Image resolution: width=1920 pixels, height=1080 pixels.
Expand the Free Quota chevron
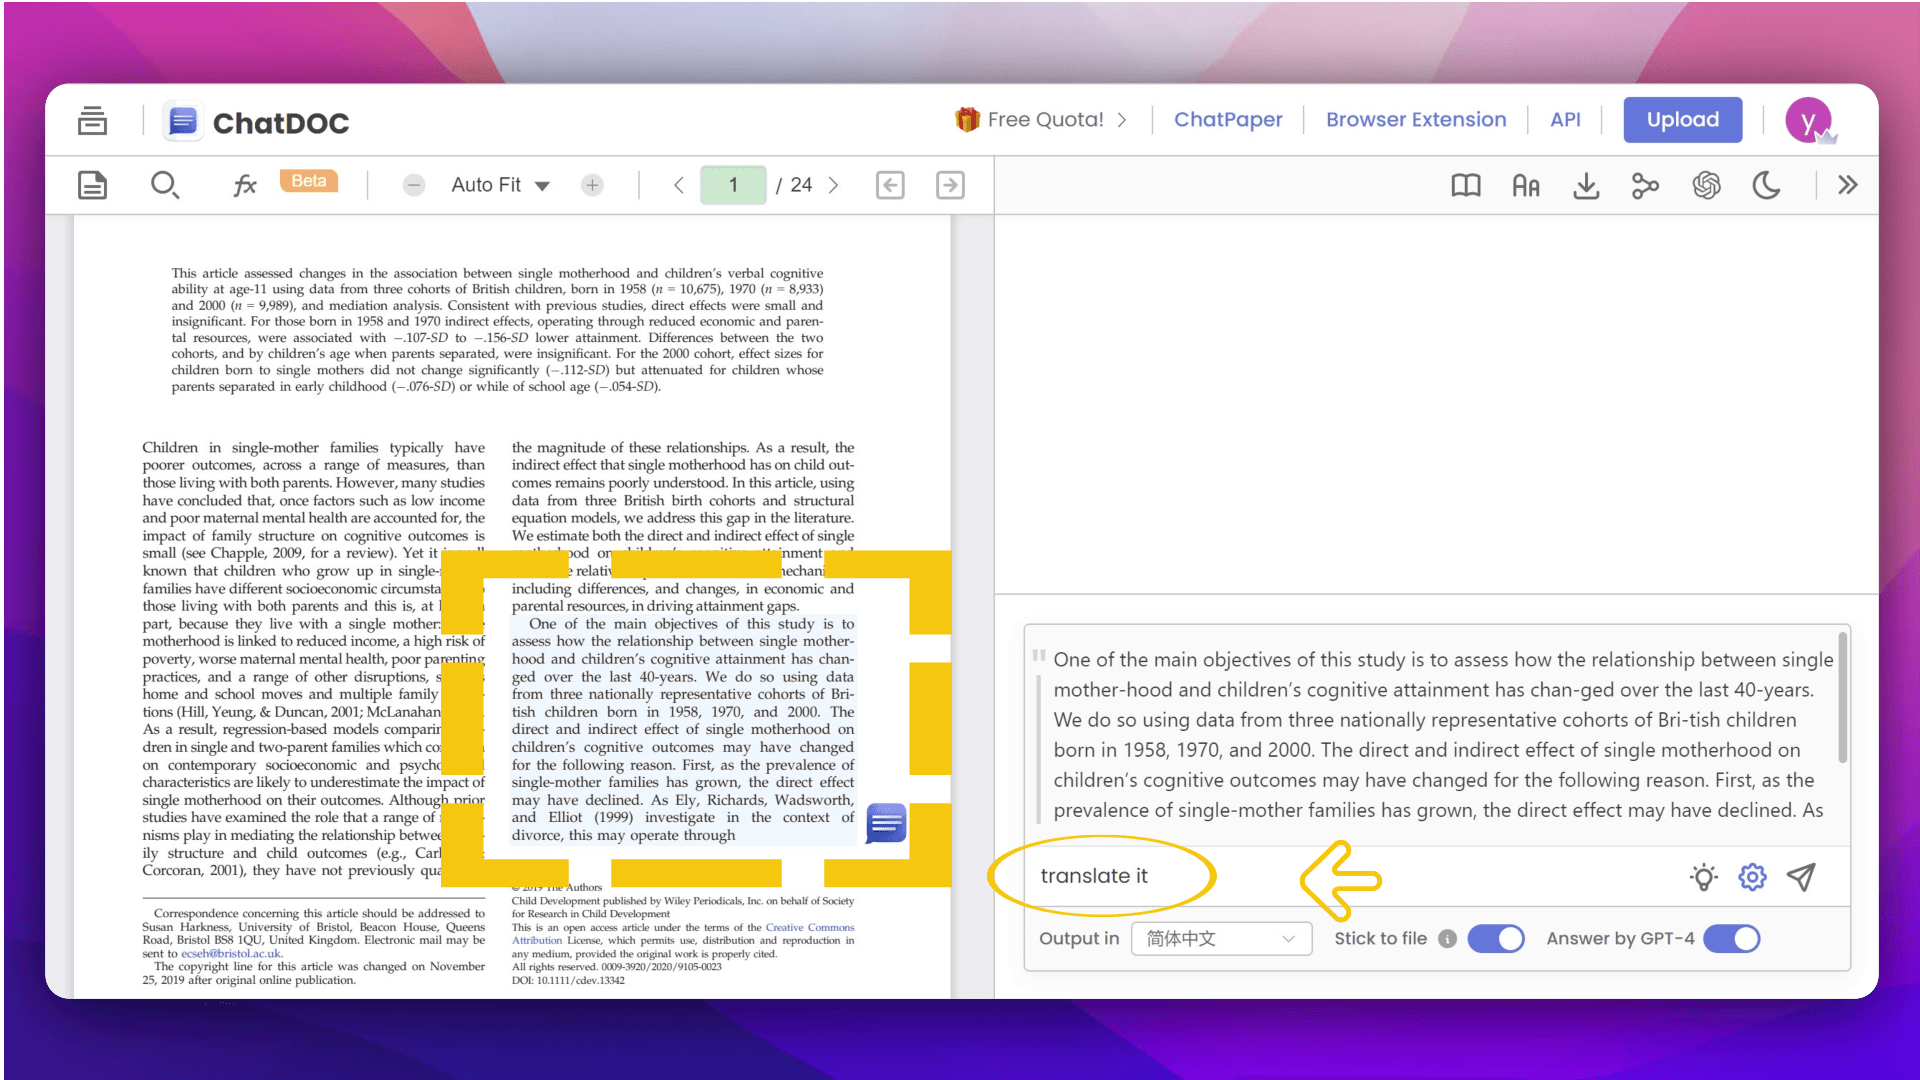(1122, 120)
